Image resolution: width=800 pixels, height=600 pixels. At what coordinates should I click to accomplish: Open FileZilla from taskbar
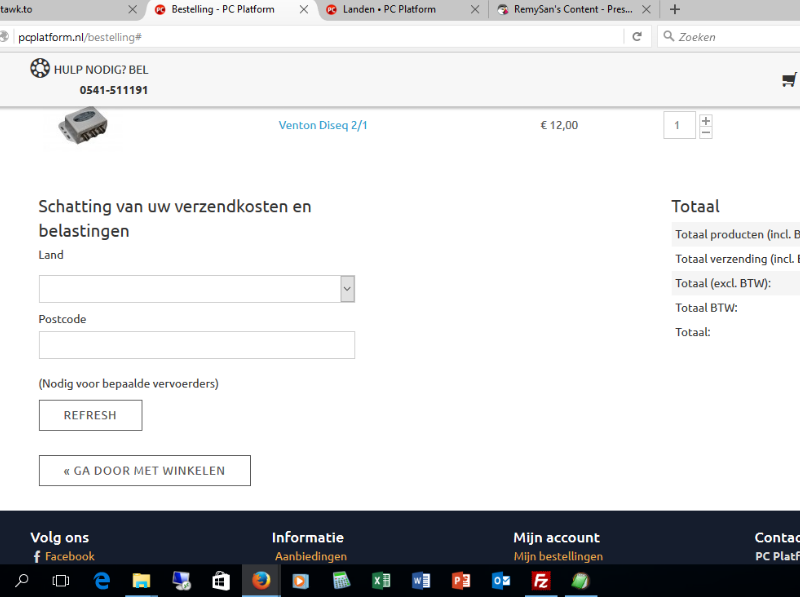[541, 581]
